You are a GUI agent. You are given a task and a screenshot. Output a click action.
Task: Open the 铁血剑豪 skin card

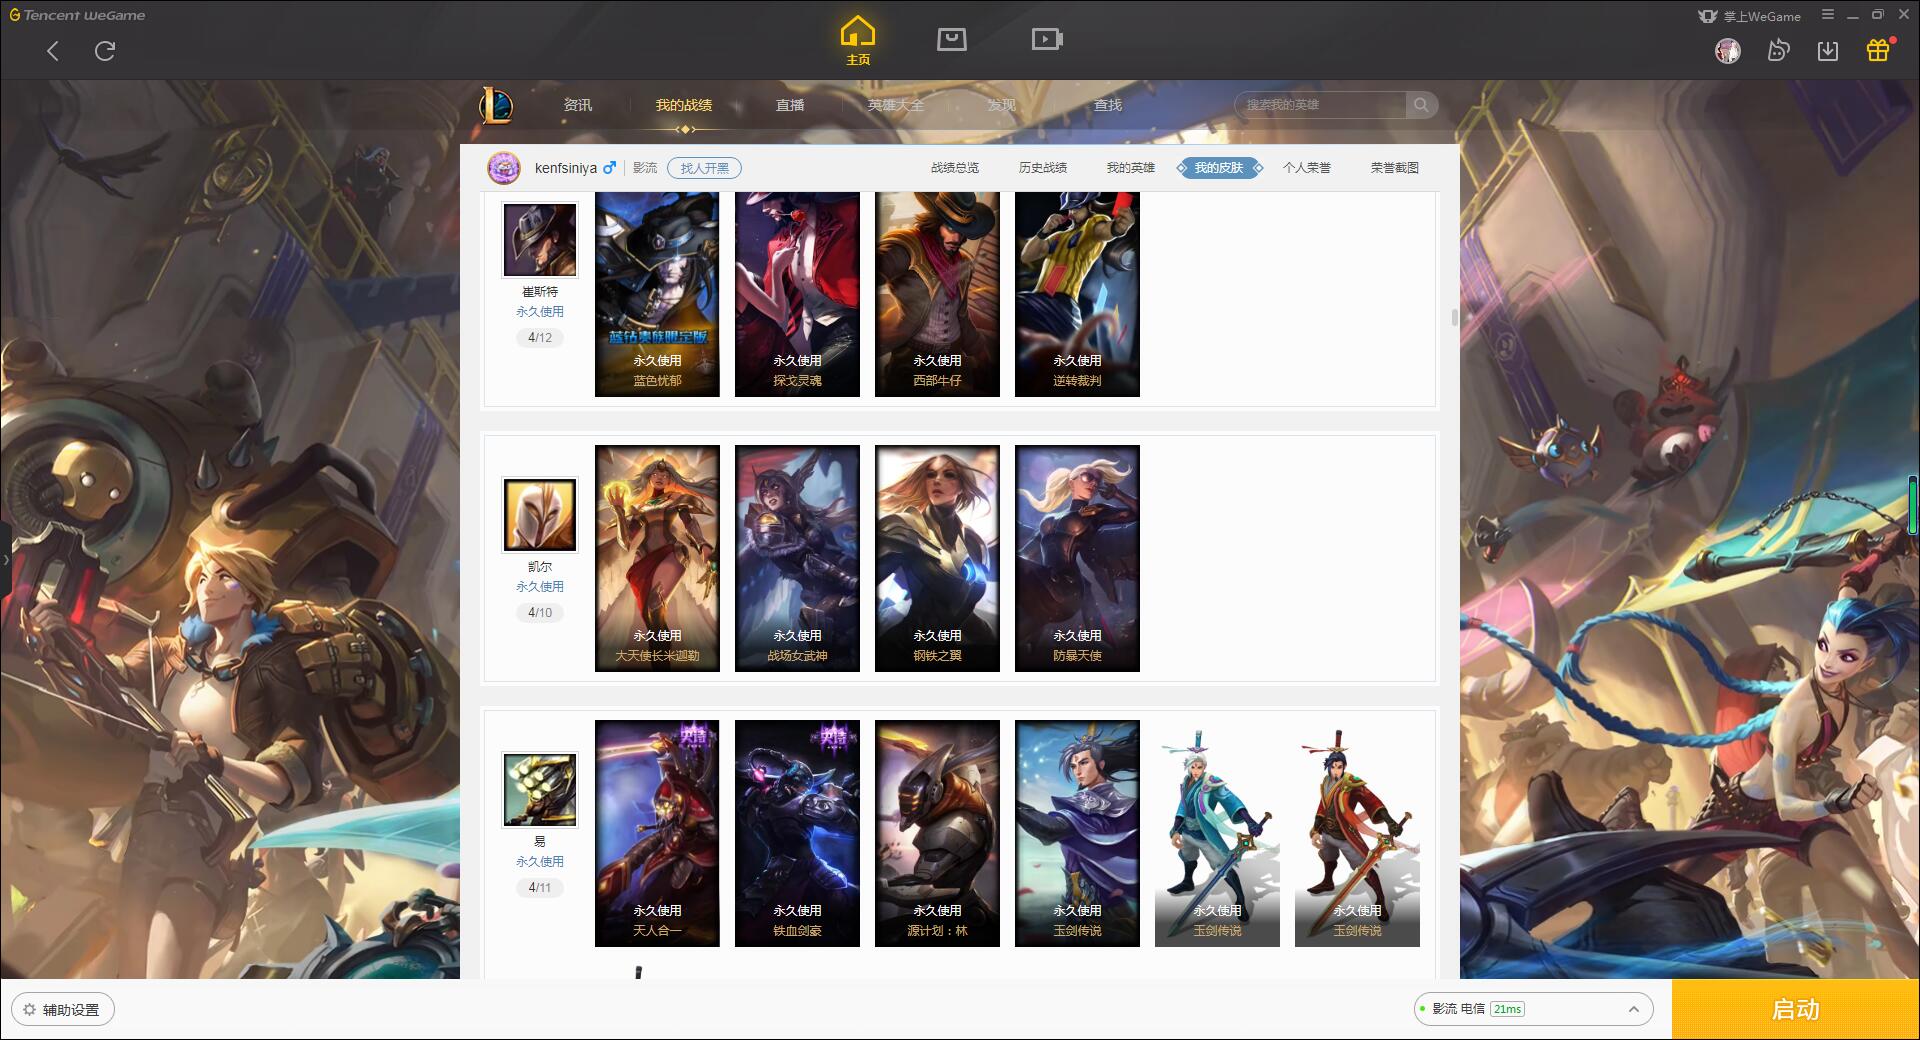pyautogui.click(x=797, y=834)
